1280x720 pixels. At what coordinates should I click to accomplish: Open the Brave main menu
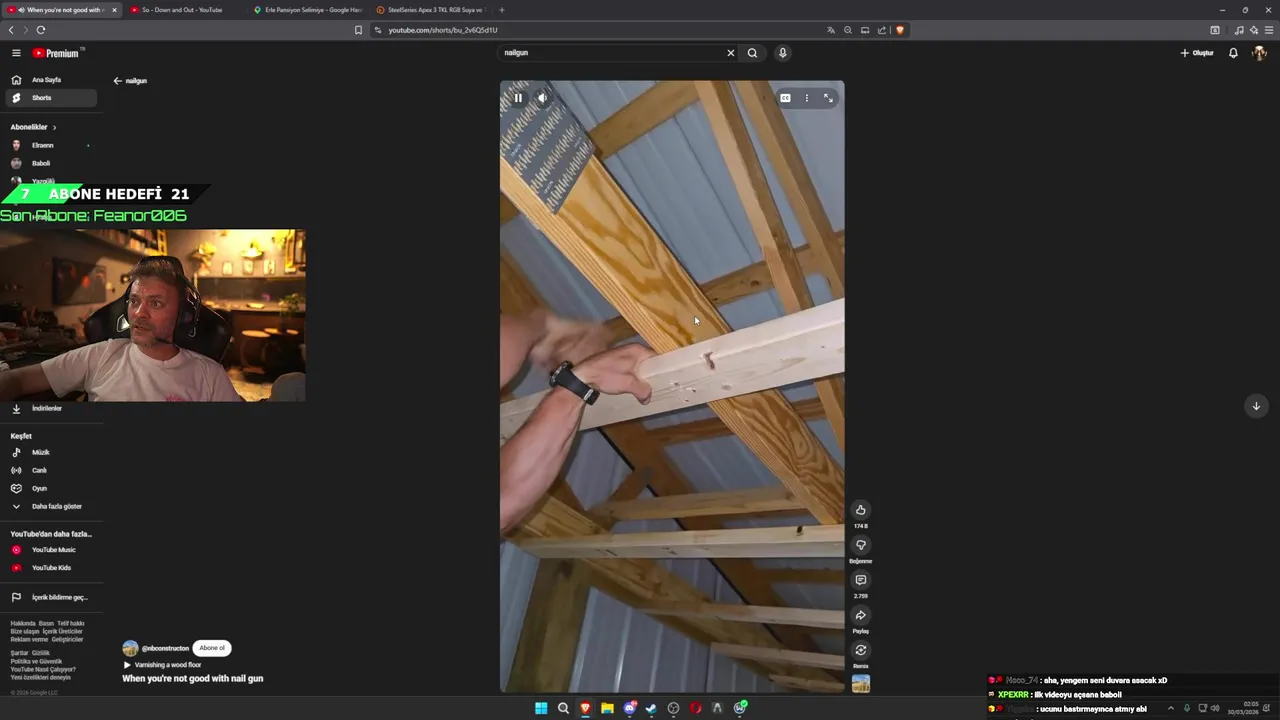point(1269,30)
